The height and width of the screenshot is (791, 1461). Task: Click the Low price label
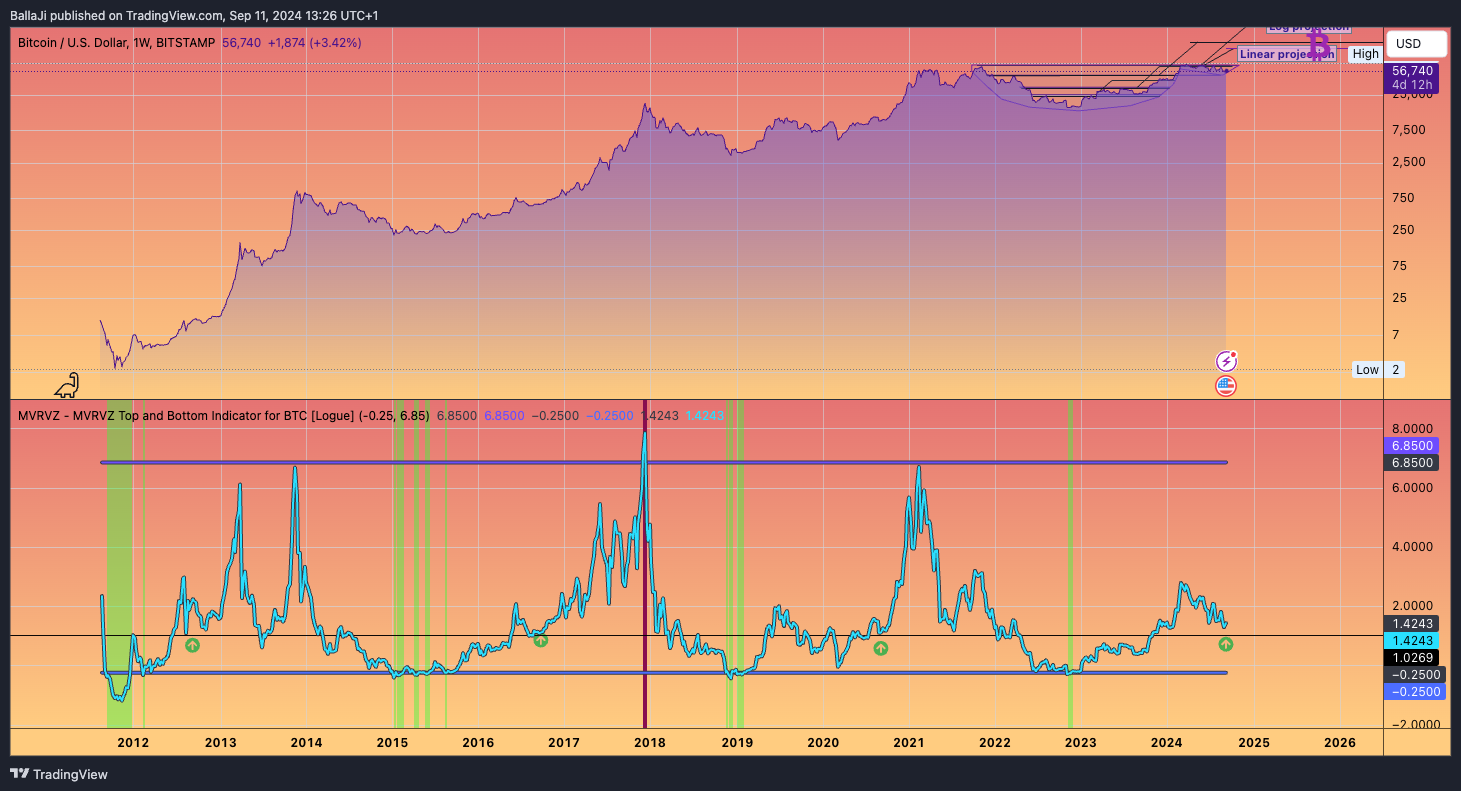(x=1367, y=370)
